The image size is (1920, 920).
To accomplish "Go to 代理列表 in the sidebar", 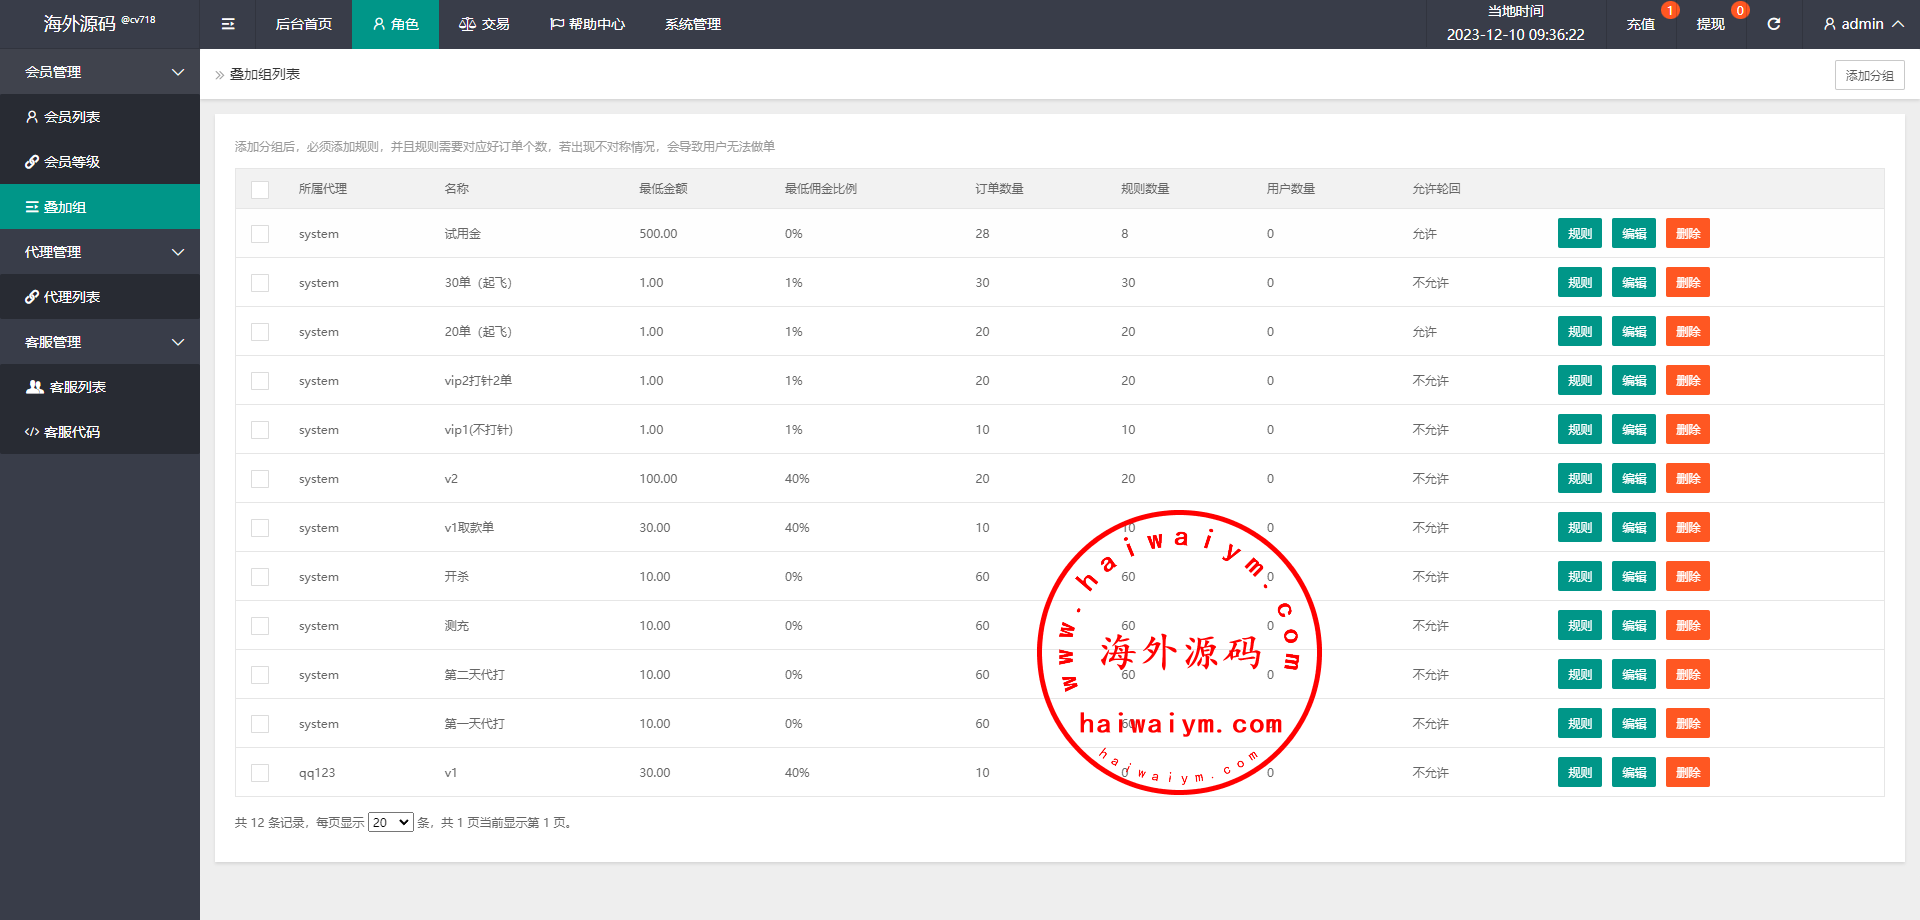I will point(72,297).
